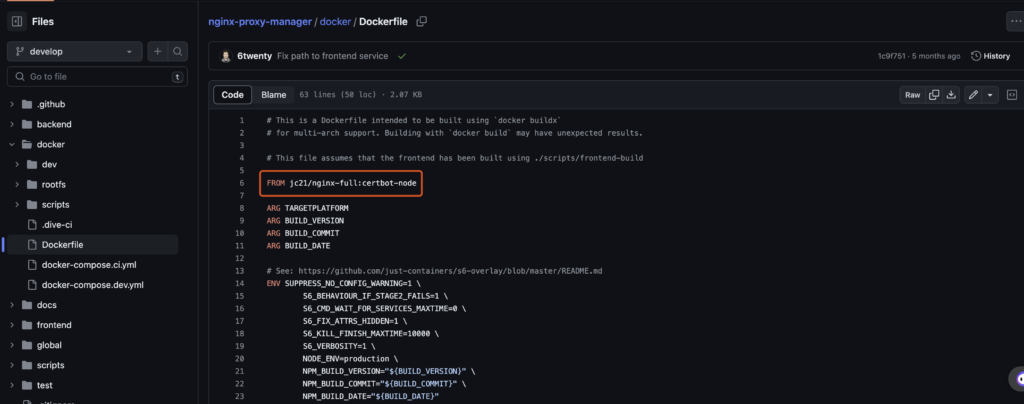The image size is (1024, 404).
Task: Open the 6twenty author profile link
Action: [254, 56]
